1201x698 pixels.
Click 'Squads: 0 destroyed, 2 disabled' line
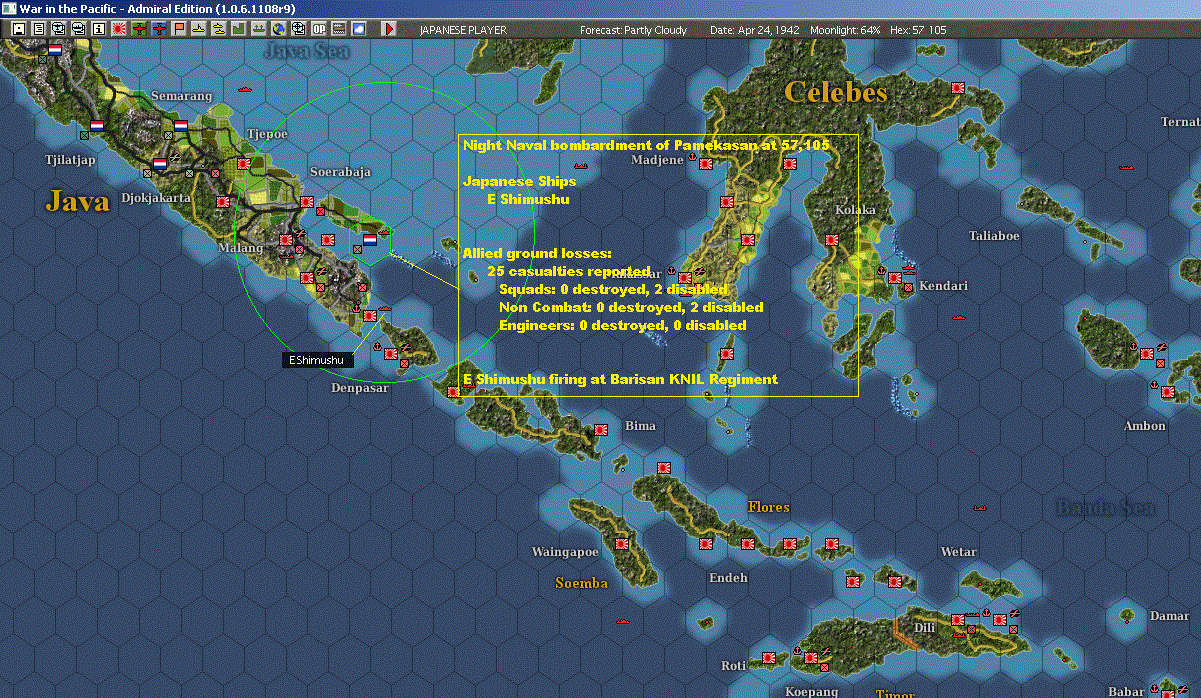tap(613, 289)
